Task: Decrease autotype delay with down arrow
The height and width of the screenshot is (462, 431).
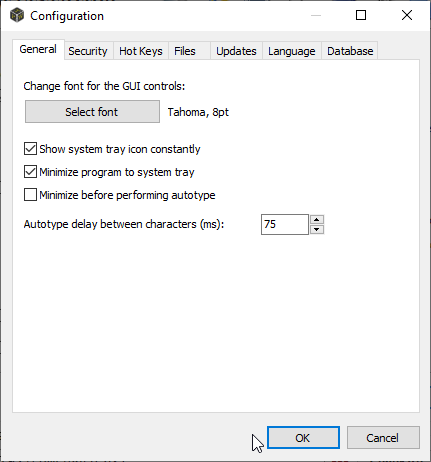Action: tap(317, 229)
